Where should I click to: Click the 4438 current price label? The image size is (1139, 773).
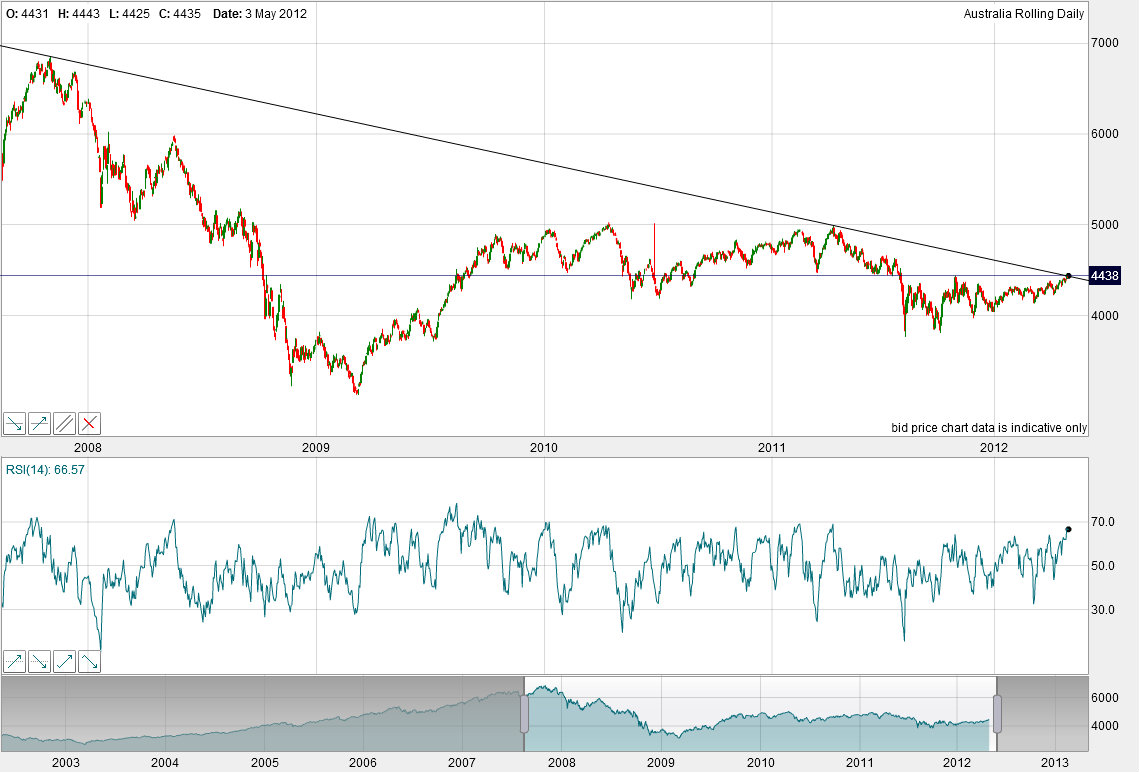(1104, 276)
